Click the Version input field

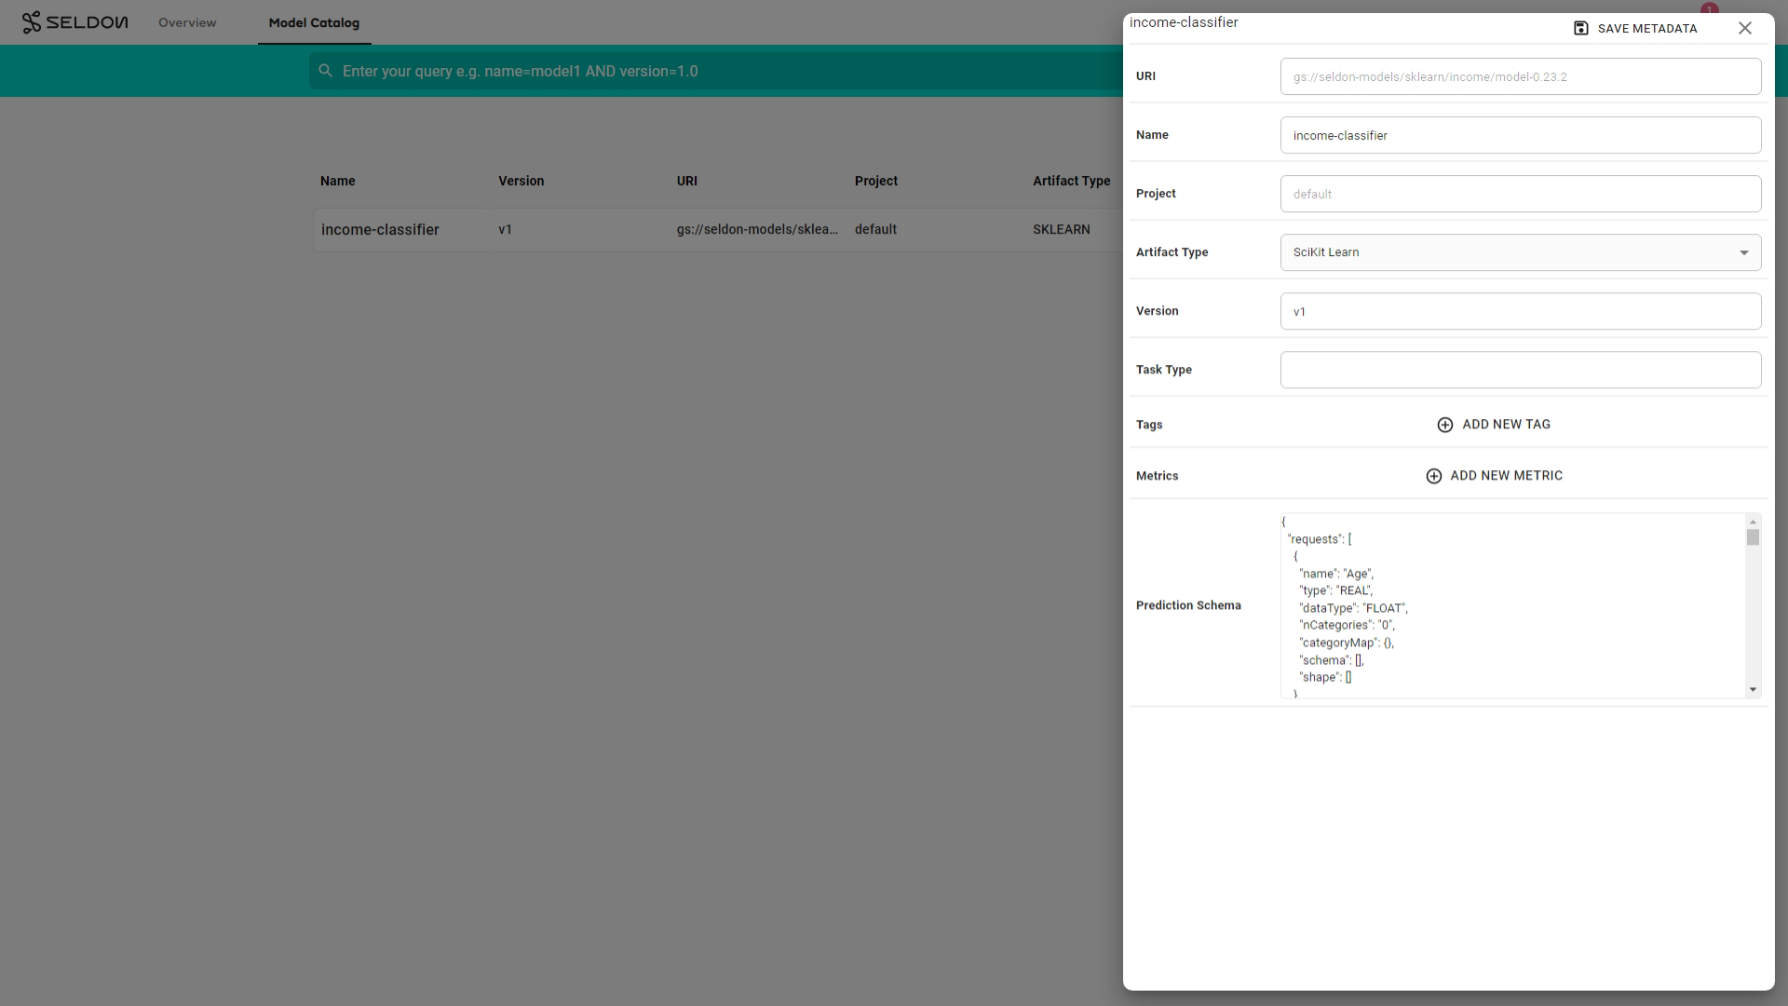pos(1520,311)
